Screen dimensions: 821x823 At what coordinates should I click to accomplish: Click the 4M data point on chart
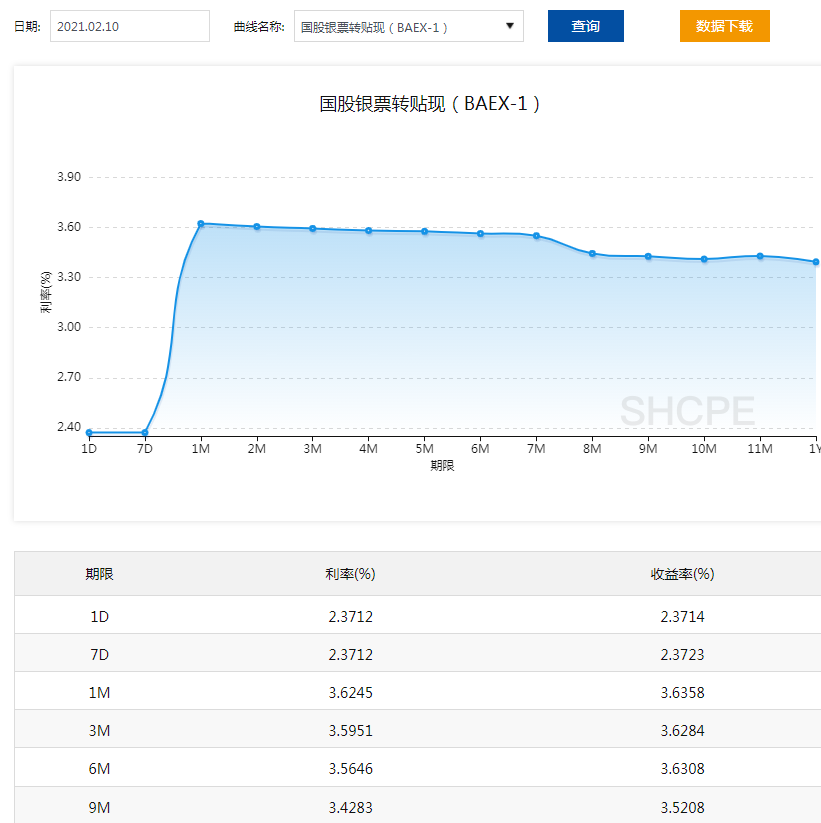click(x=369, y=230)
